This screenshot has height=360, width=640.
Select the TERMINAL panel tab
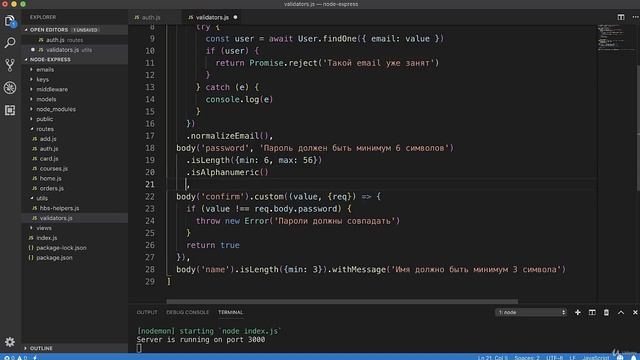pos(230,312)
